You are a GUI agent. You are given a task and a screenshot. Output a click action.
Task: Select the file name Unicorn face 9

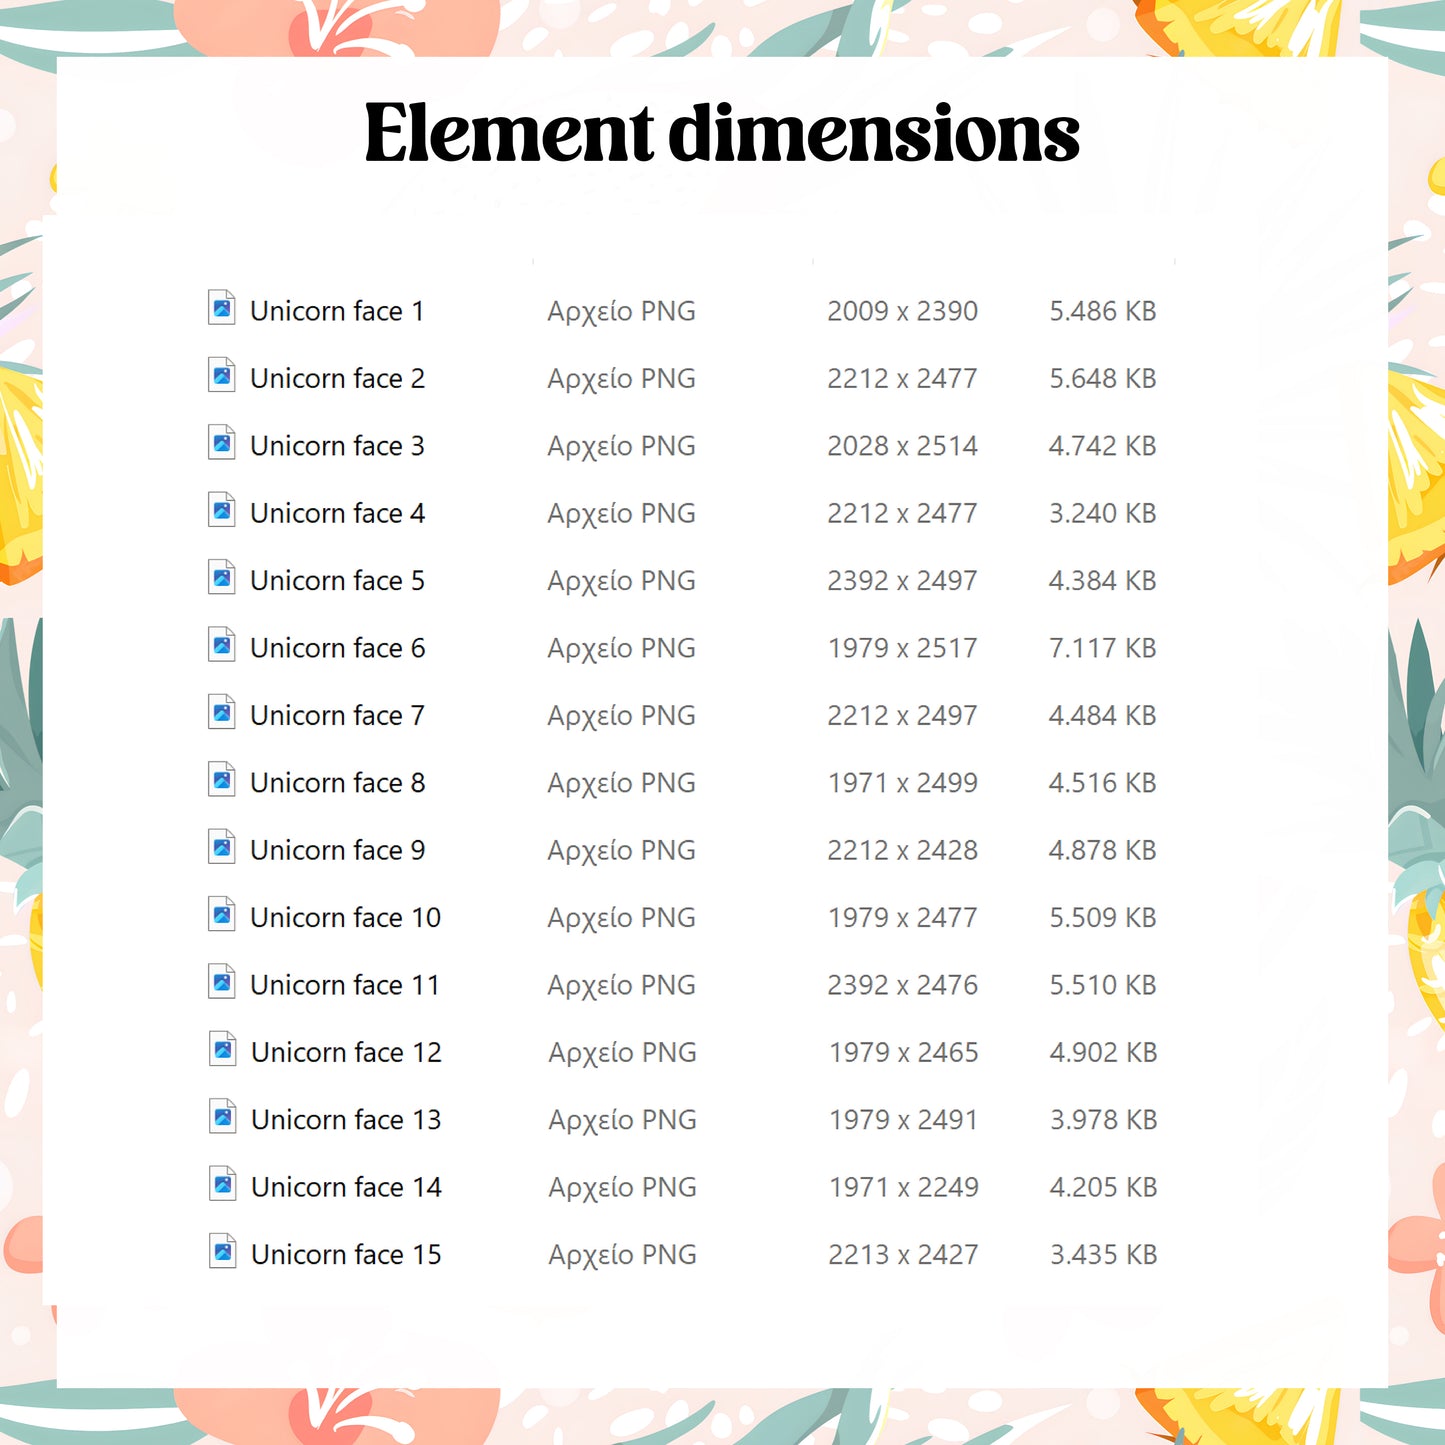[337, 850]
